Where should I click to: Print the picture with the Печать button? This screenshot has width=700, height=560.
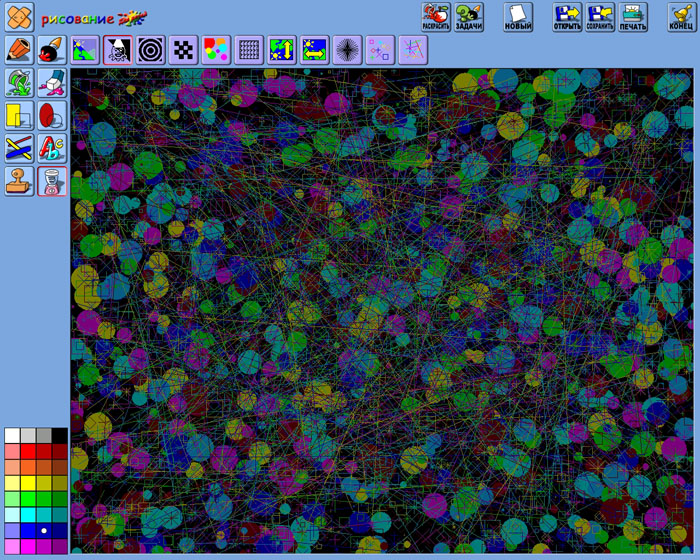pos(632,17)
